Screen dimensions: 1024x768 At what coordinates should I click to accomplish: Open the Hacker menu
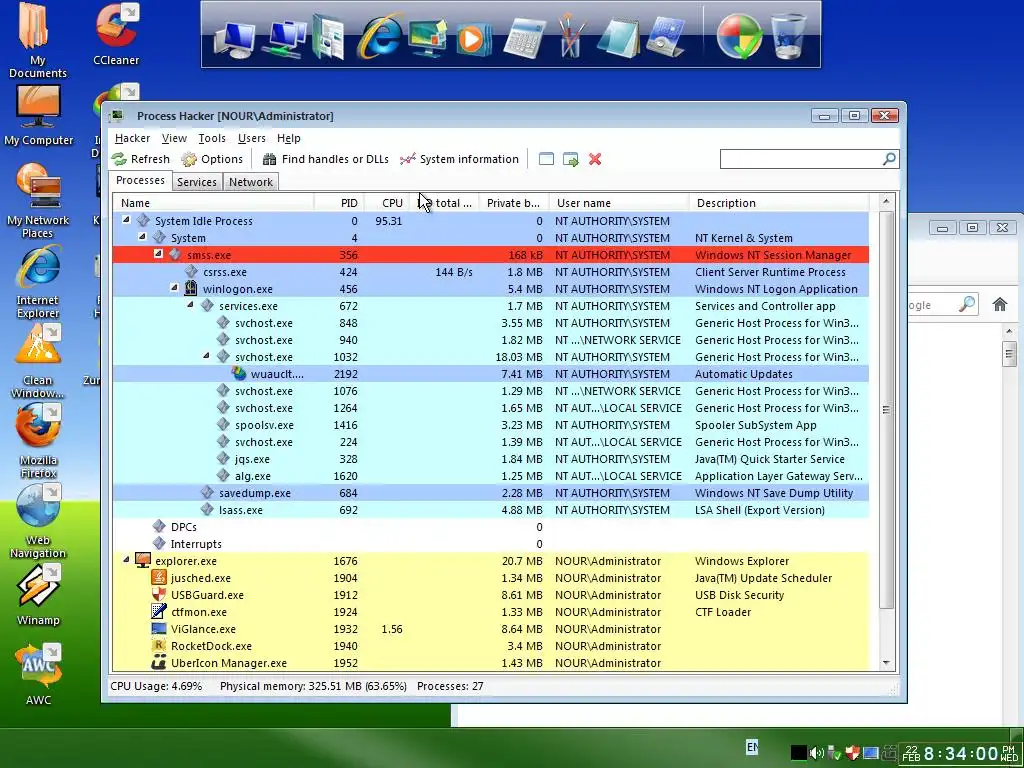(x=133, y=138)
